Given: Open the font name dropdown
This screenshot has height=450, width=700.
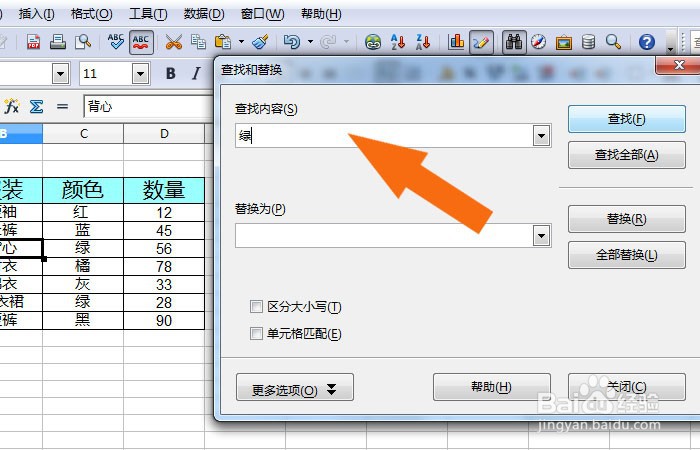Looking at the screenshot, I should tap(60, 74).
